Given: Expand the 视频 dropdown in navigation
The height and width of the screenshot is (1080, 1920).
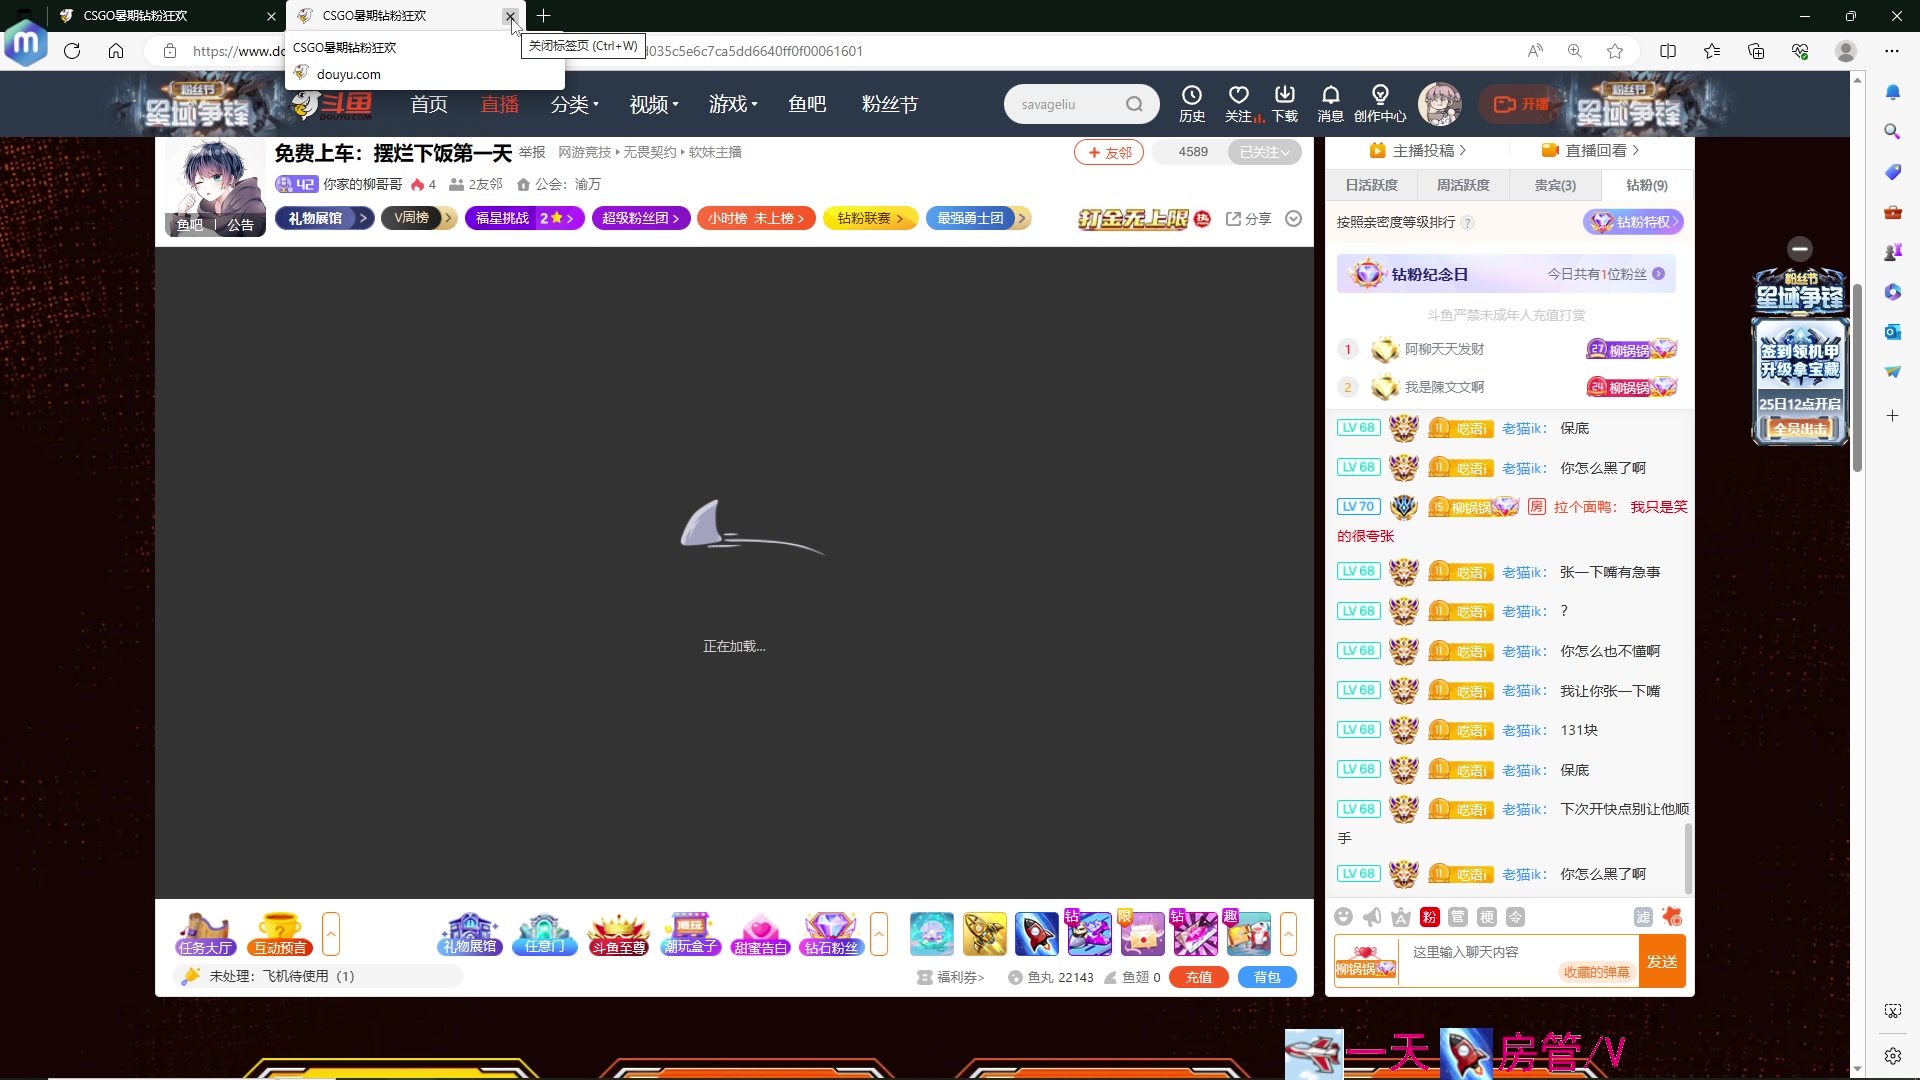Looking at the screenshot, I should (654, 104).
